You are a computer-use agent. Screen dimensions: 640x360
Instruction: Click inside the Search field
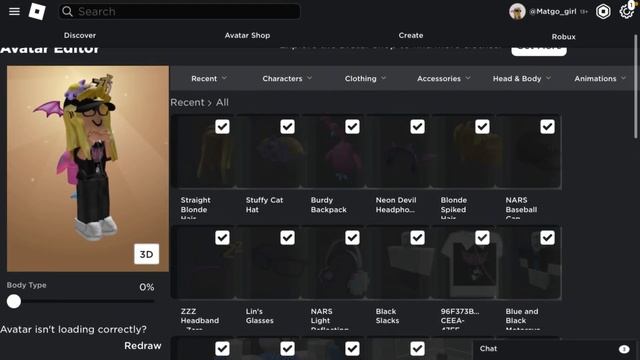180,11
